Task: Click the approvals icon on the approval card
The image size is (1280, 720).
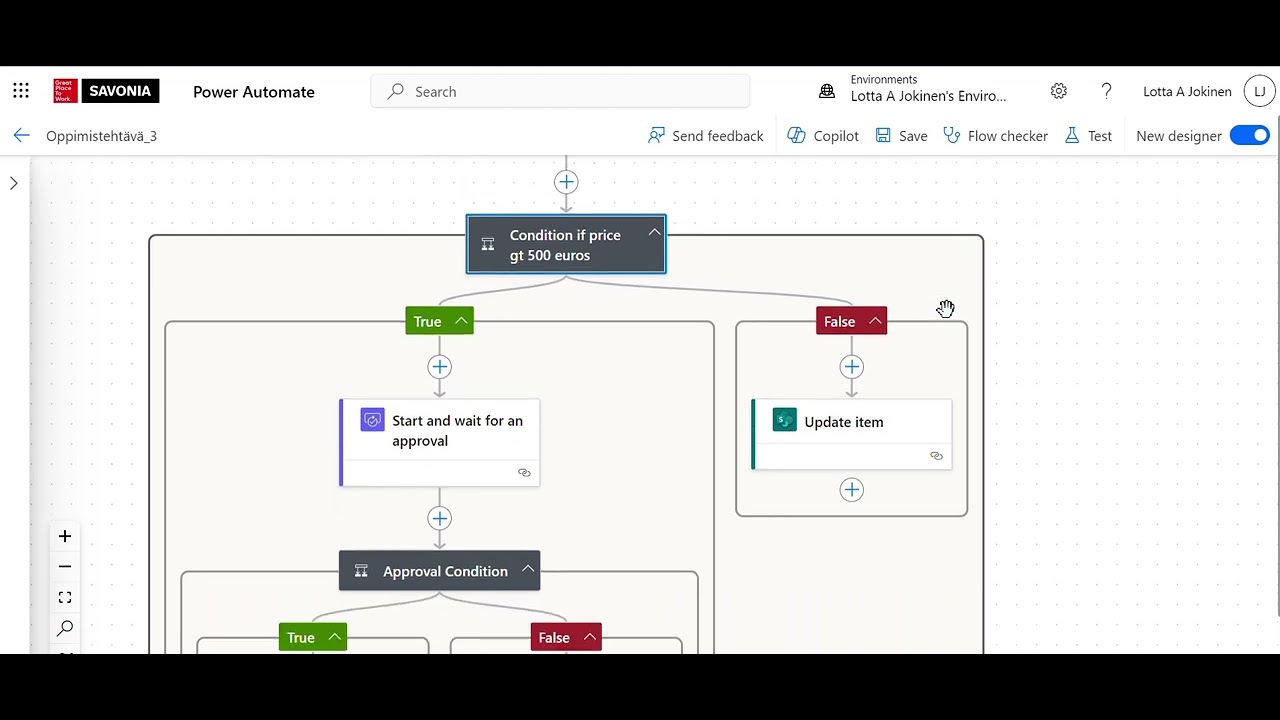Action: (x=372, y=420)
